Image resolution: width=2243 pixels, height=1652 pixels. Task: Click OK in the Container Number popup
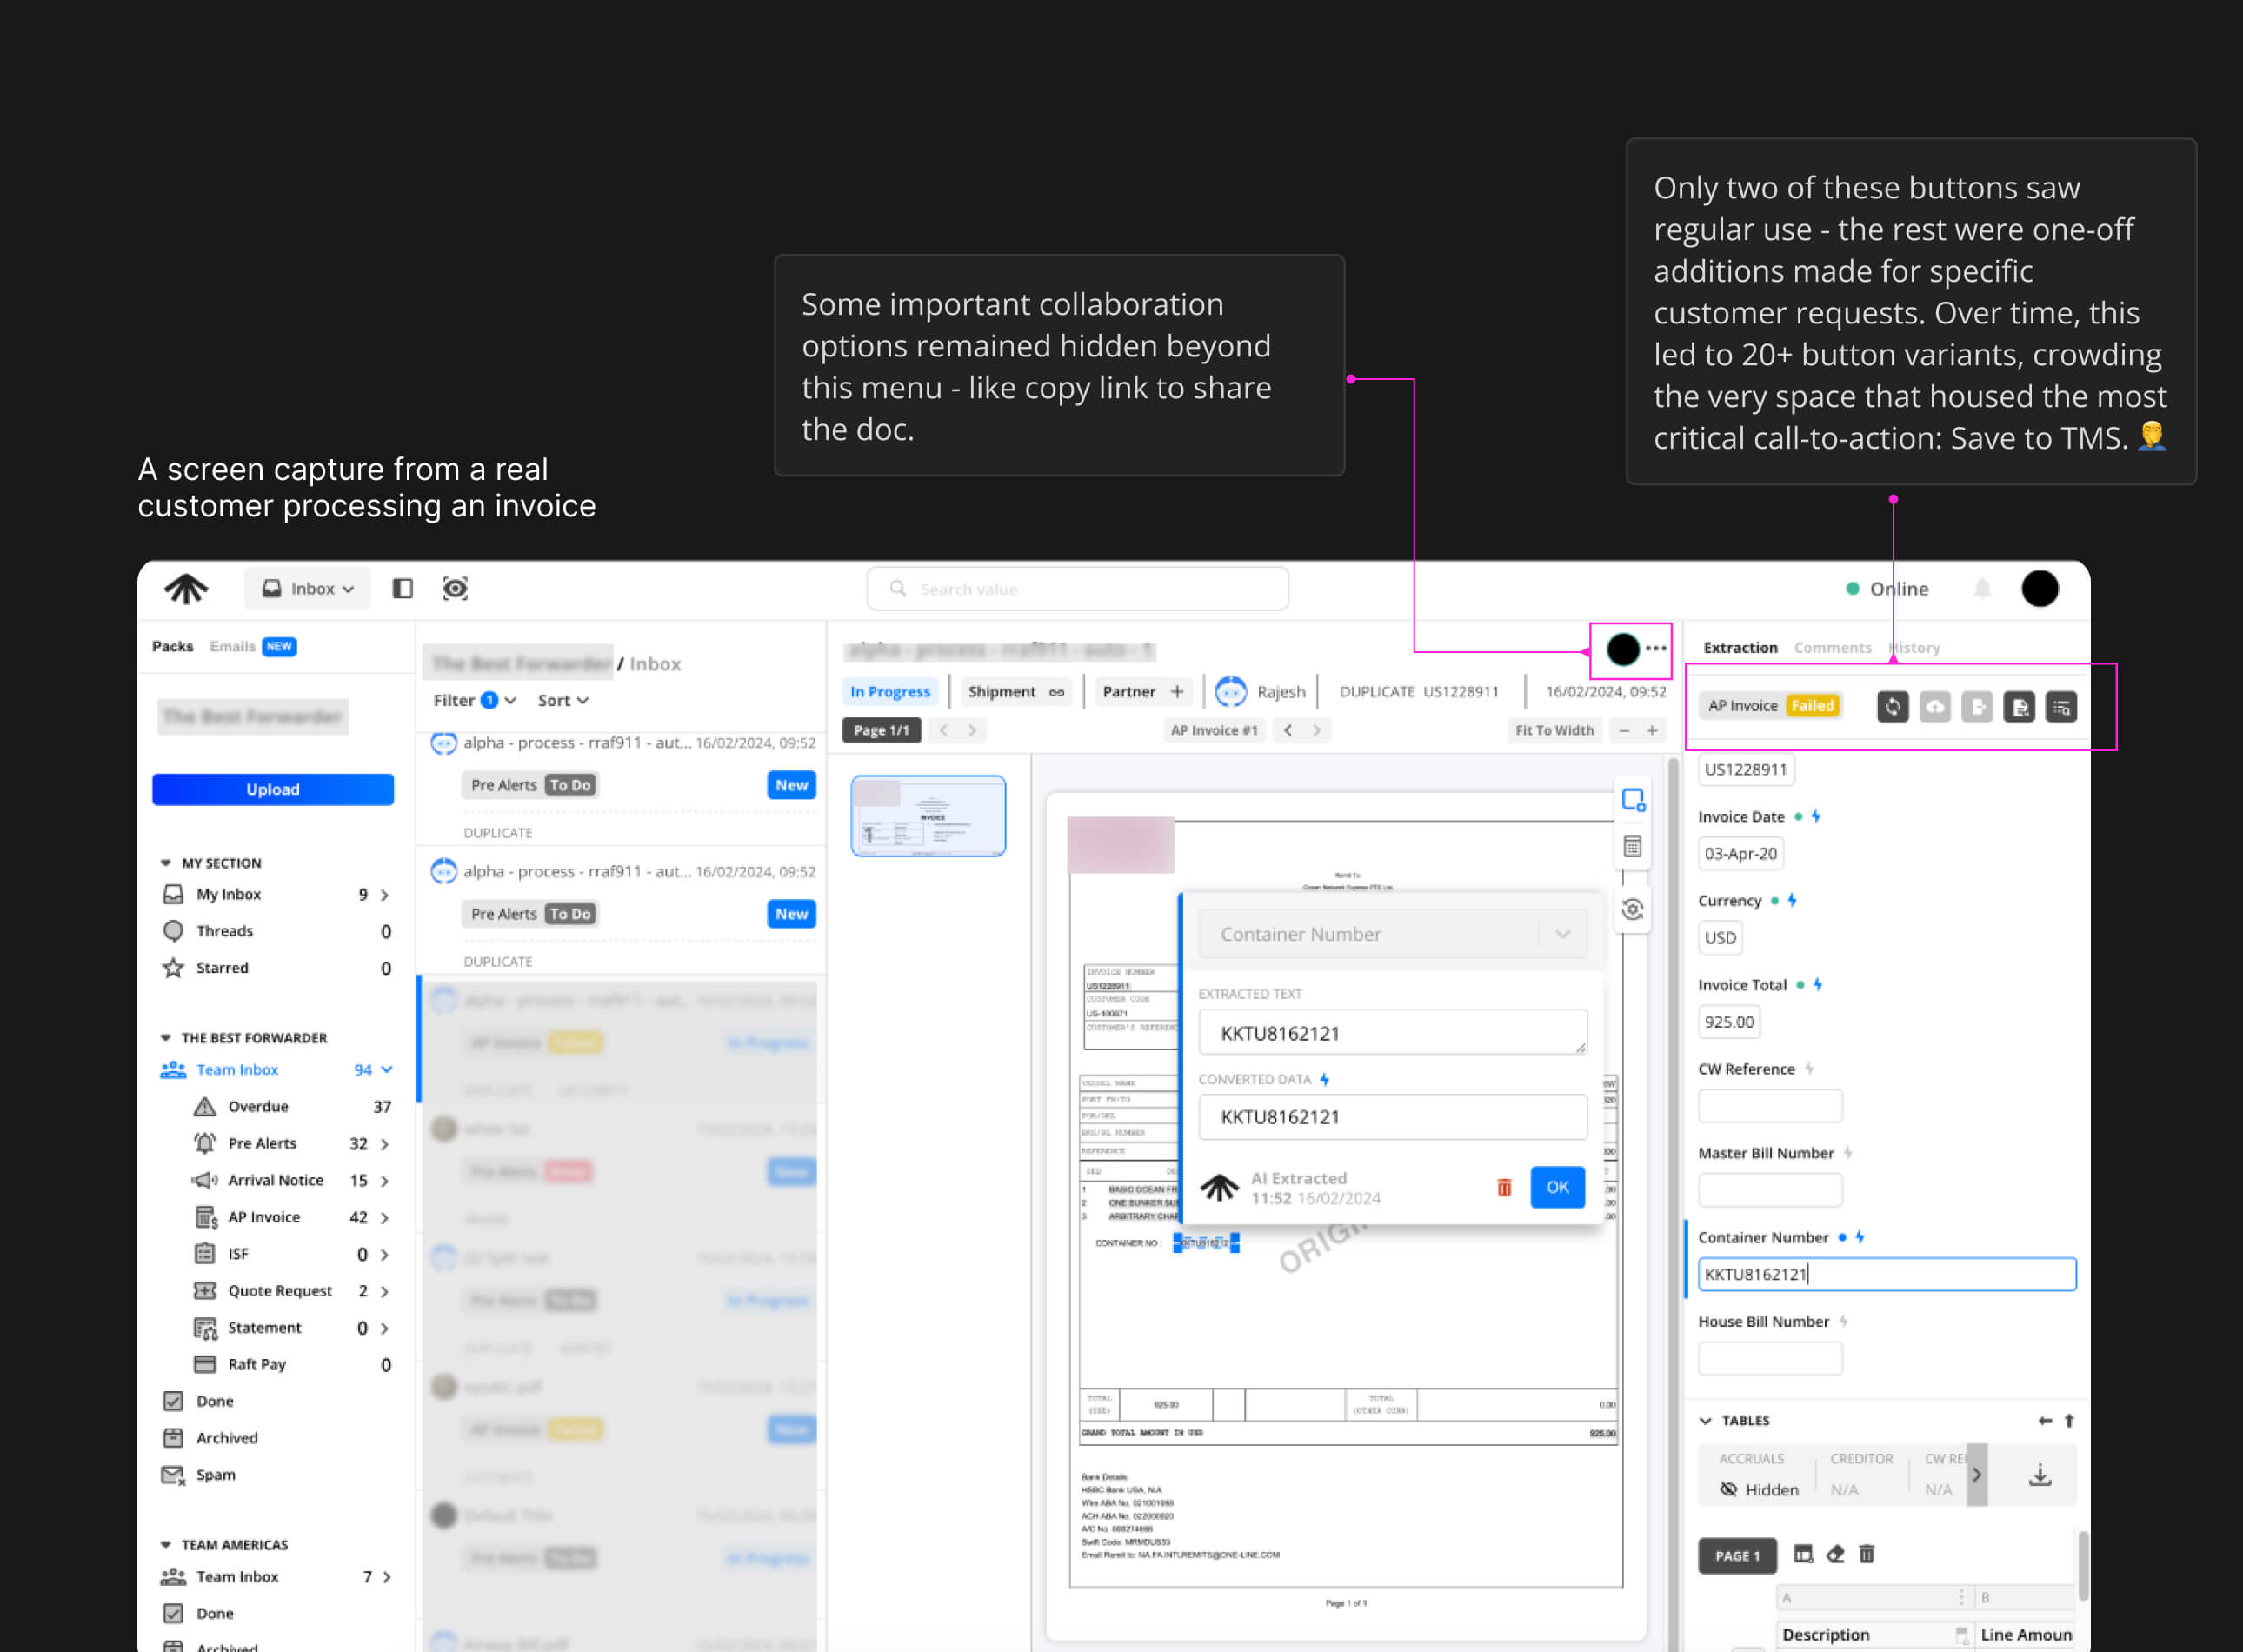1556,1187
